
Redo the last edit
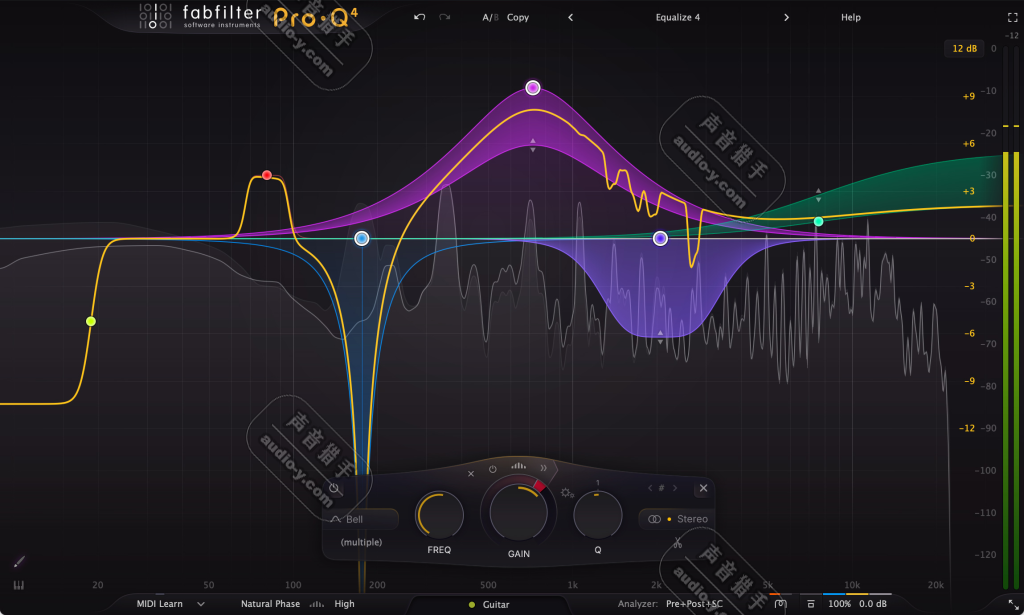coord(443,17)
